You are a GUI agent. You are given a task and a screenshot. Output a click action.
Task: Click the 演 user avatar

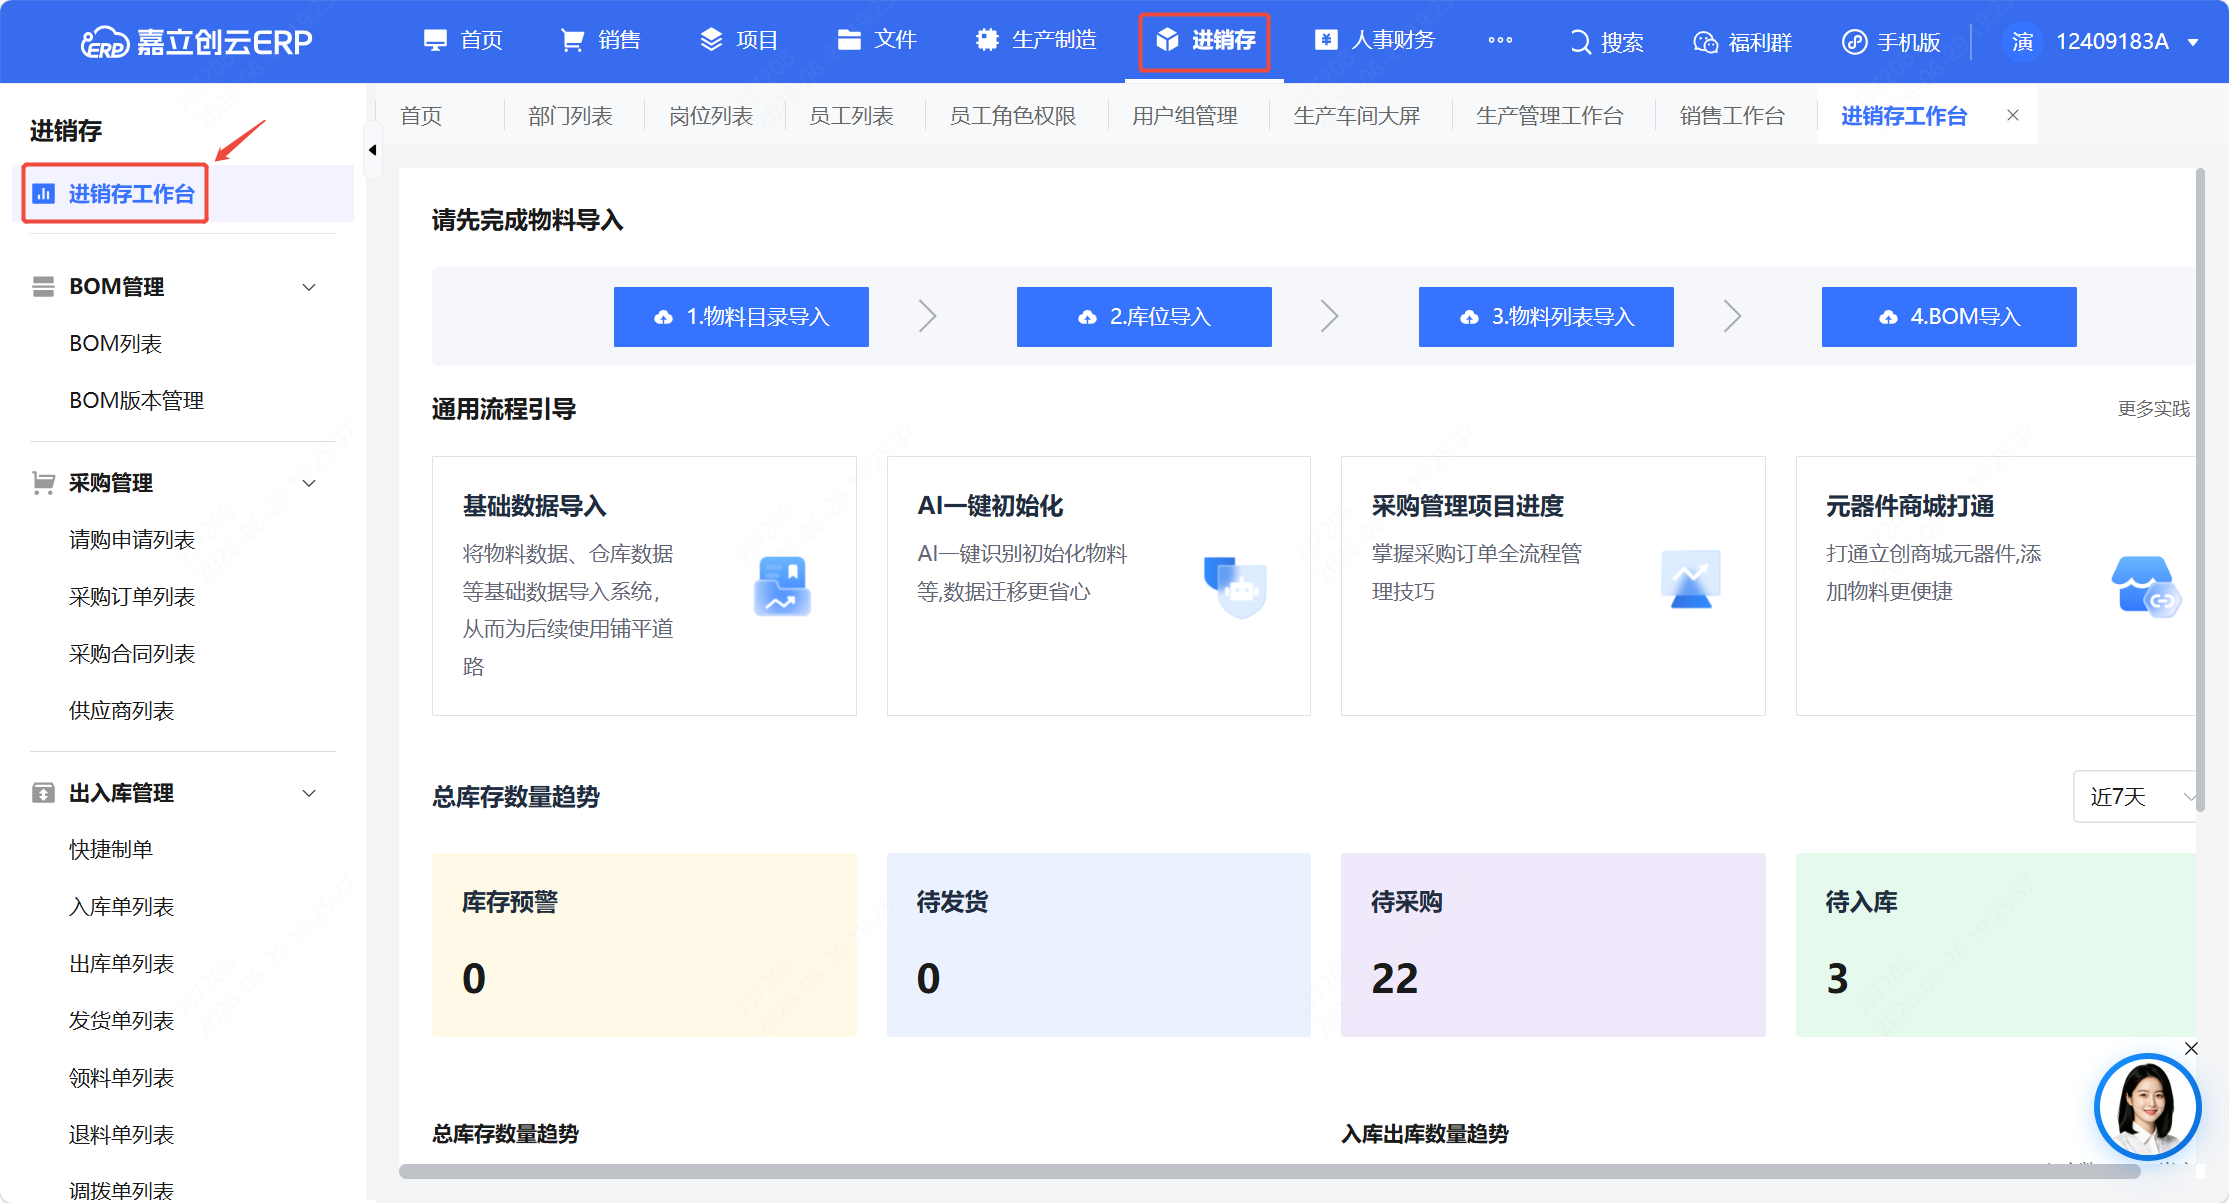pos(2022,41)
